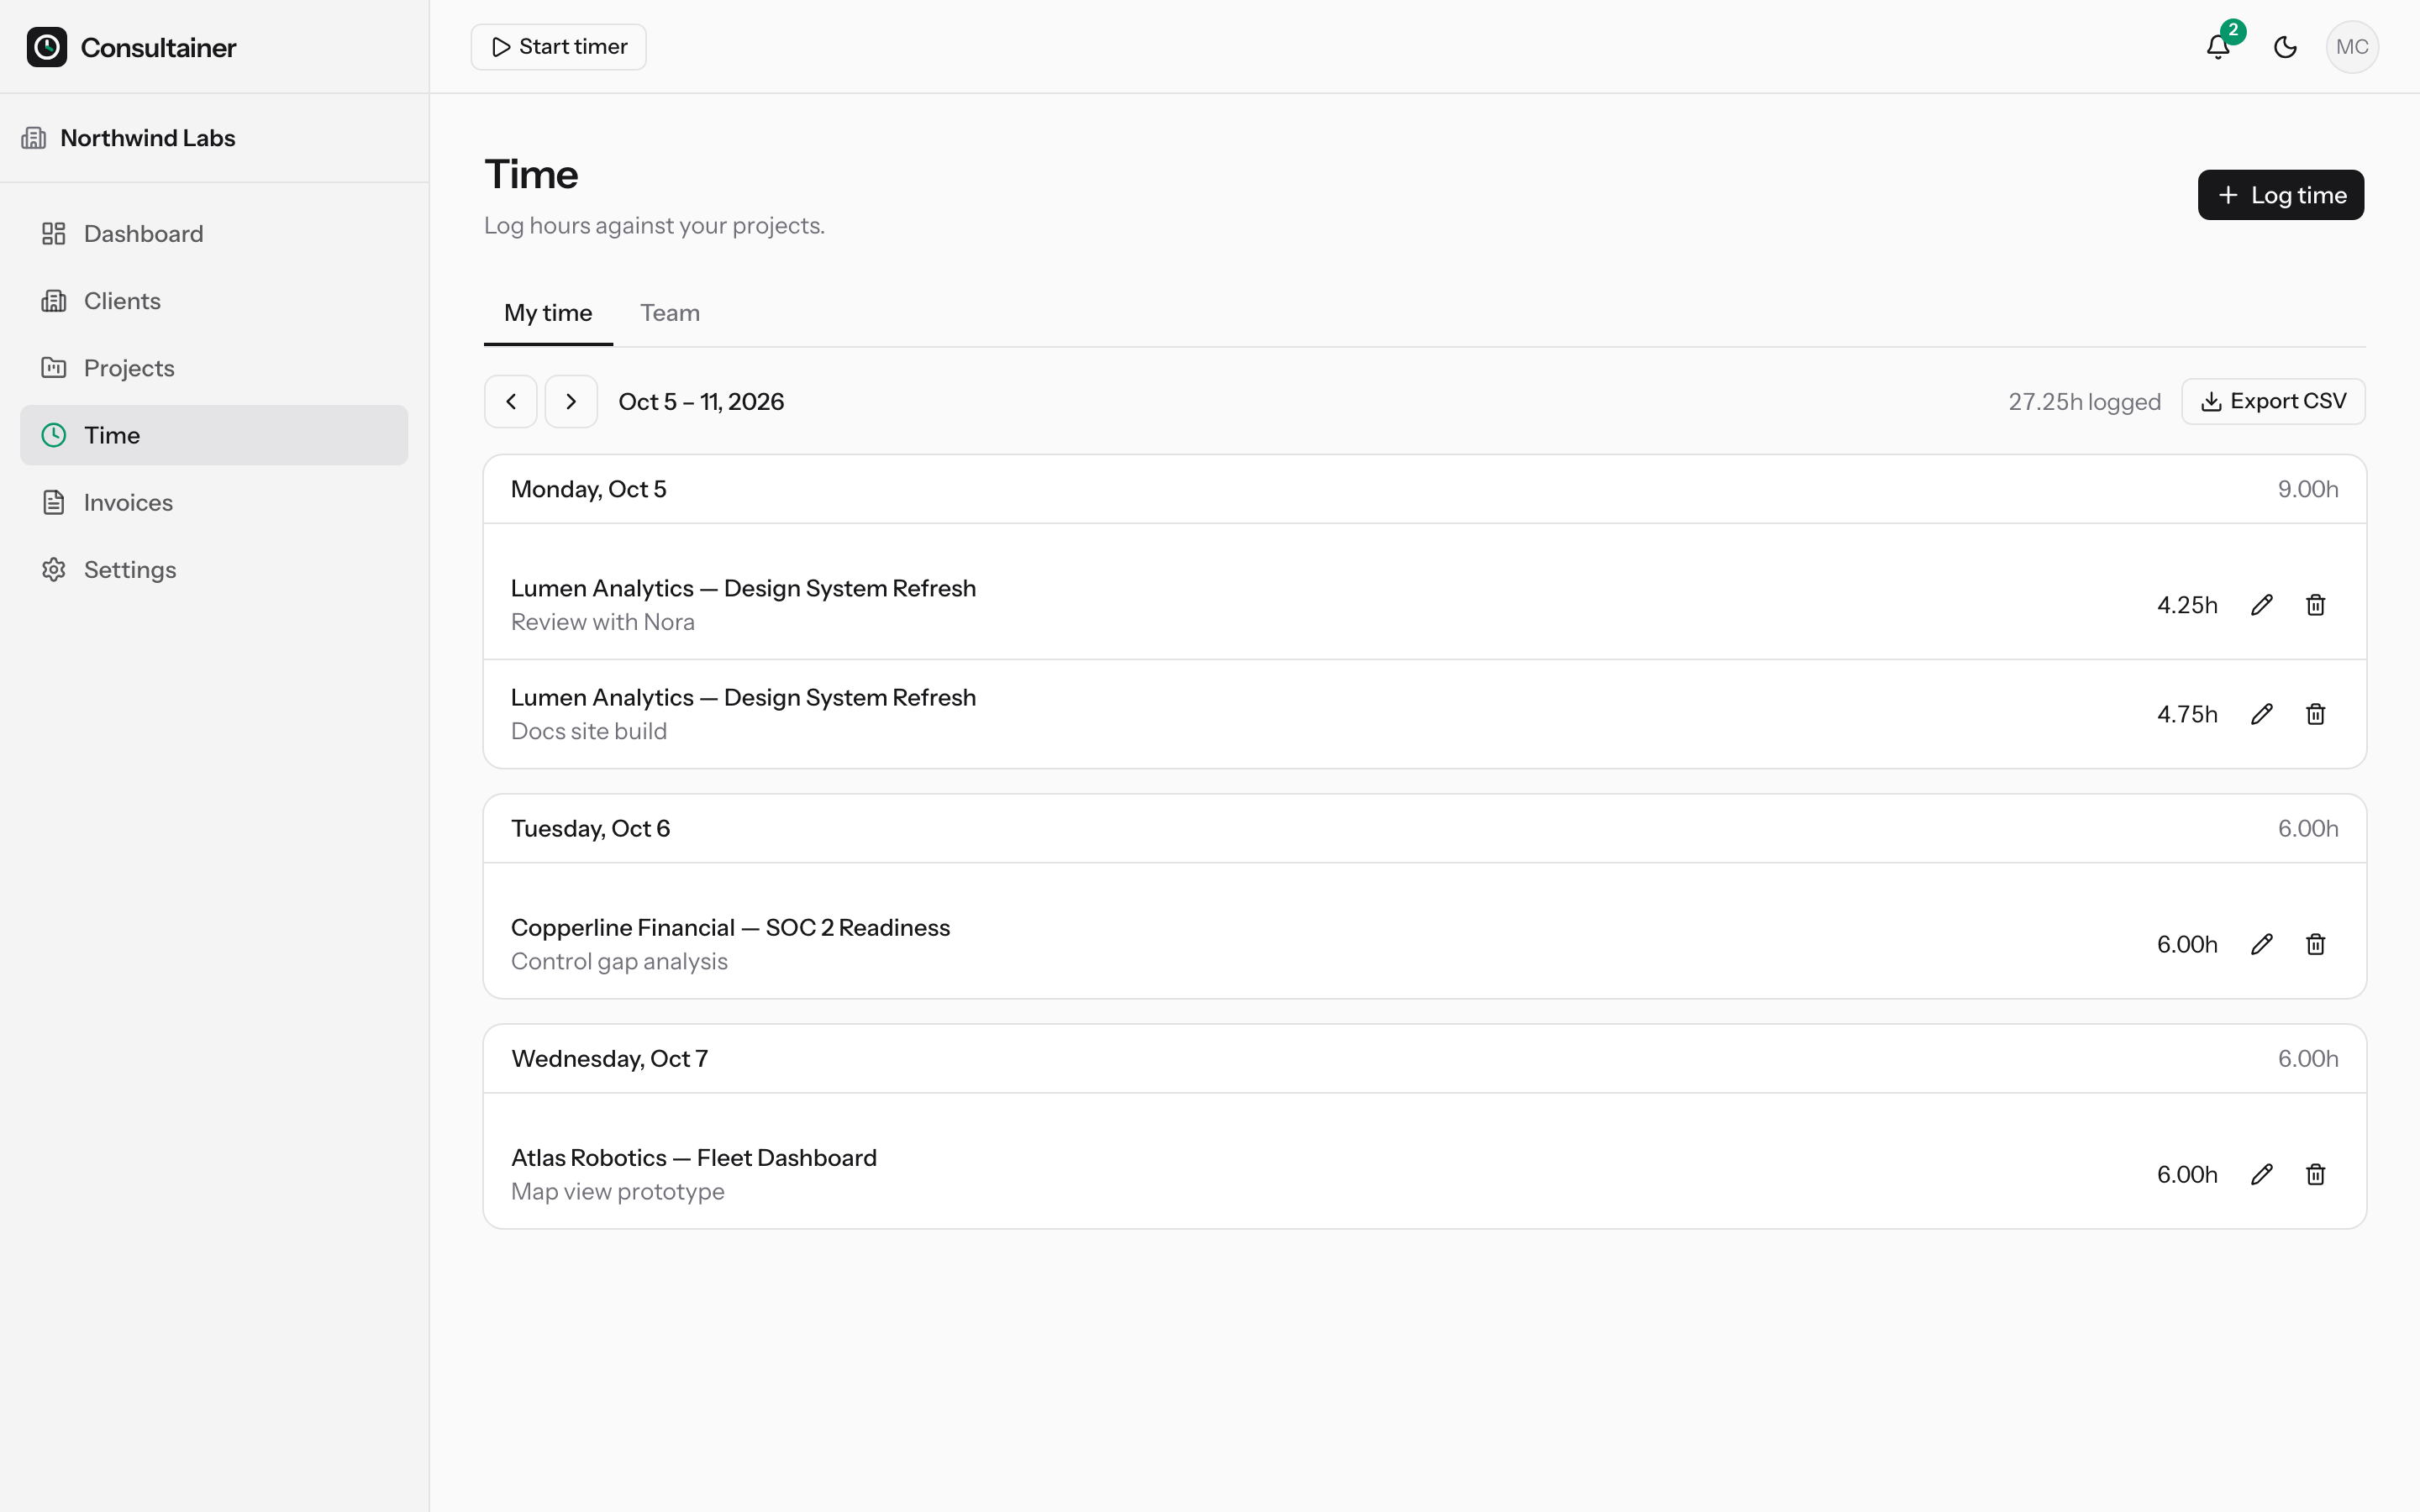Click the Monday 9.00h daily total
Image resolution: width=2420 pixels, height=1512 pixels.
tap(2308, 489)
